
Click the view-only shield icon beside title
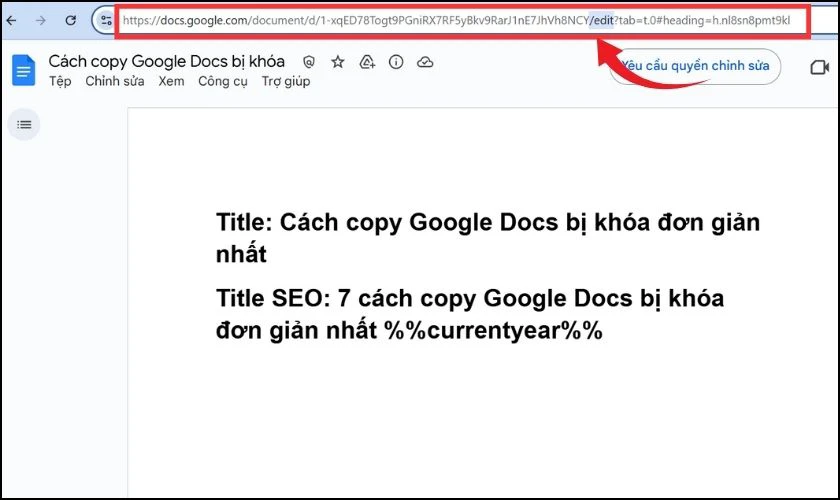coord(309,62)
